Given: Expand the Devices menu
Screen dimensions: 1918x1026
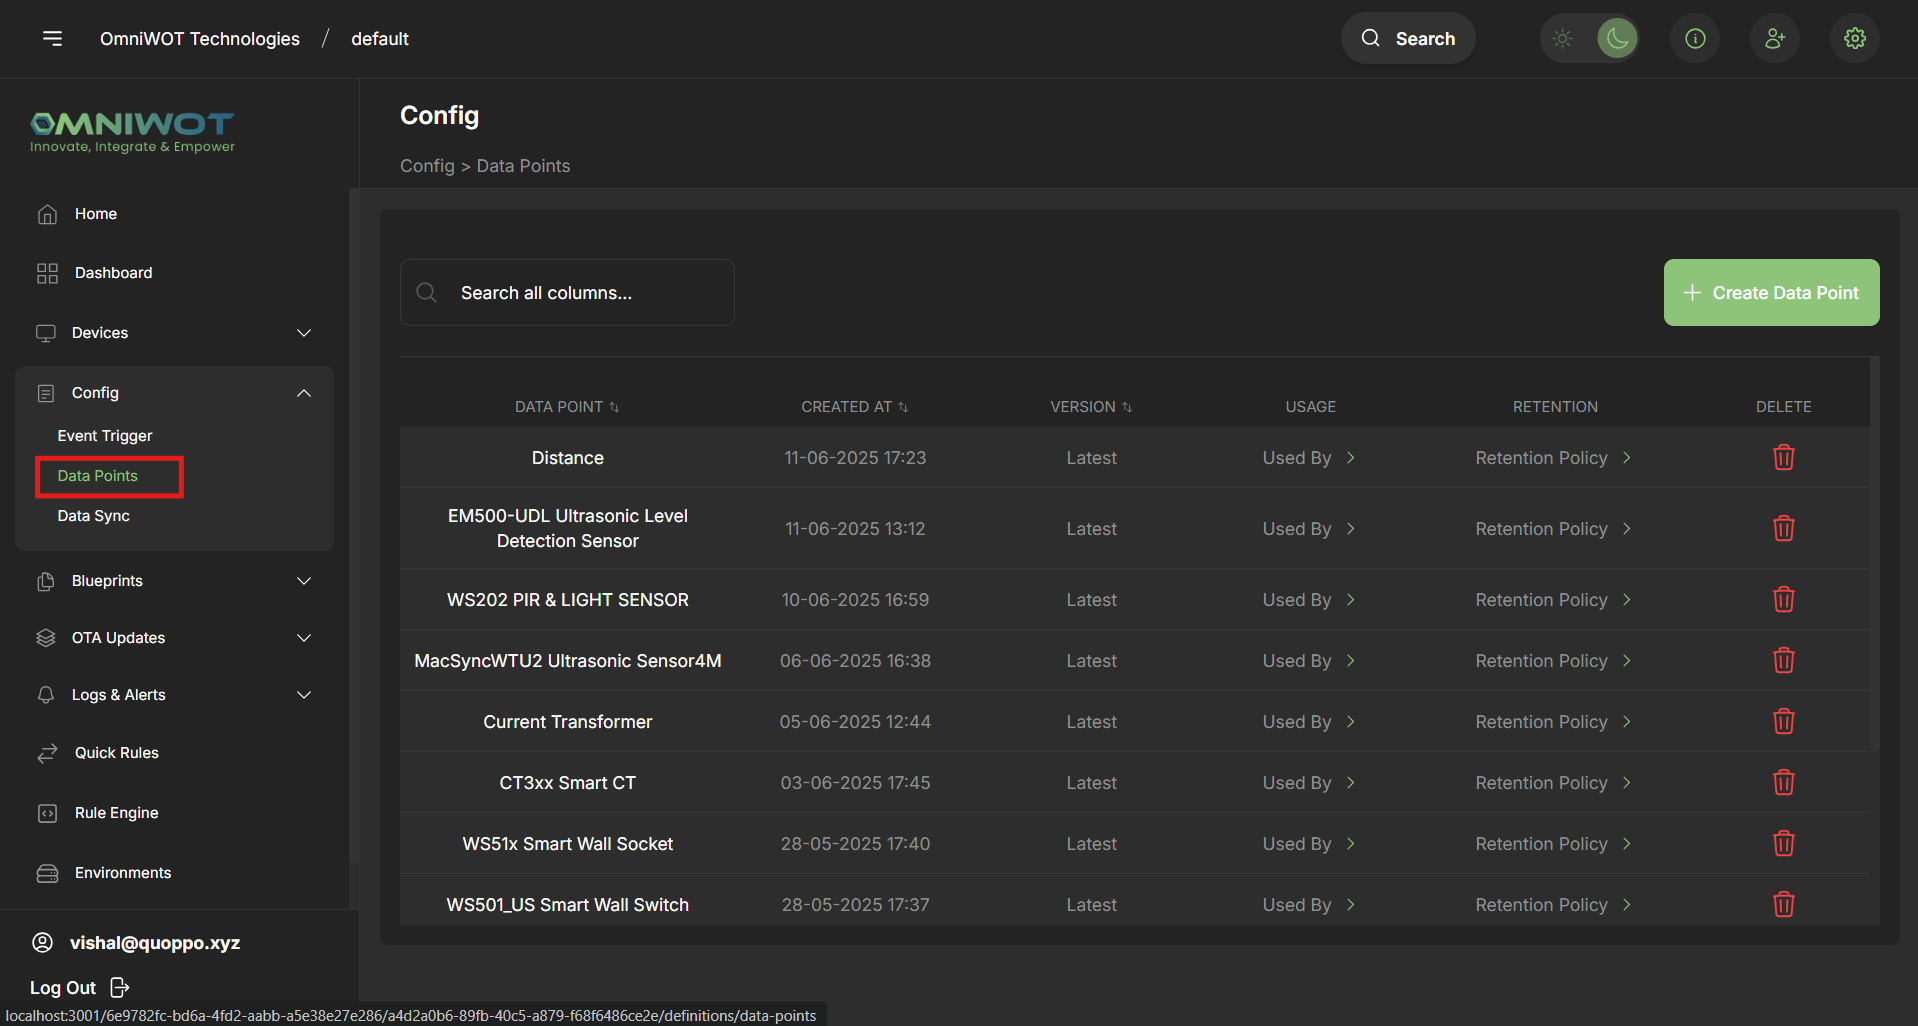Looking at the screenshot, I should (303, 332).
